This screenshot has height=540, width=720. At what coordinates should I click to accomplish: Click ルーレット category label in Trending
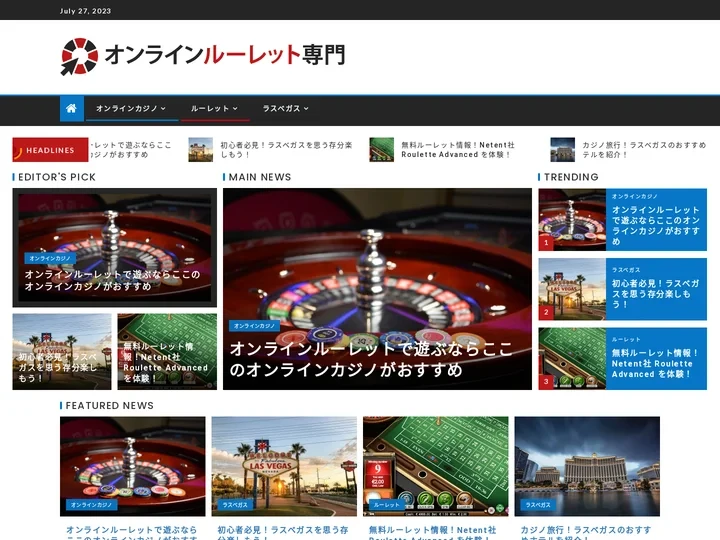point(626,339)
